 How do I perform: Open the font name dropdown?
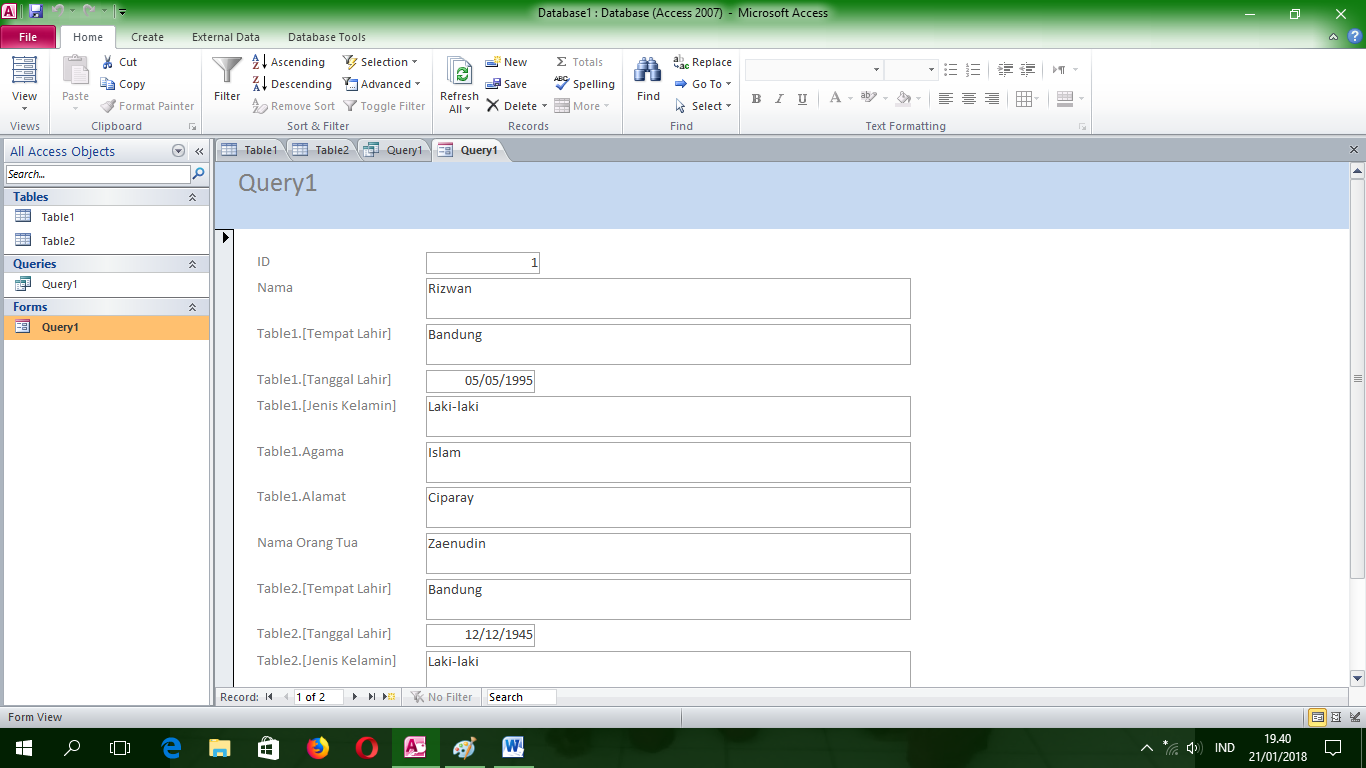coord(877,69)
